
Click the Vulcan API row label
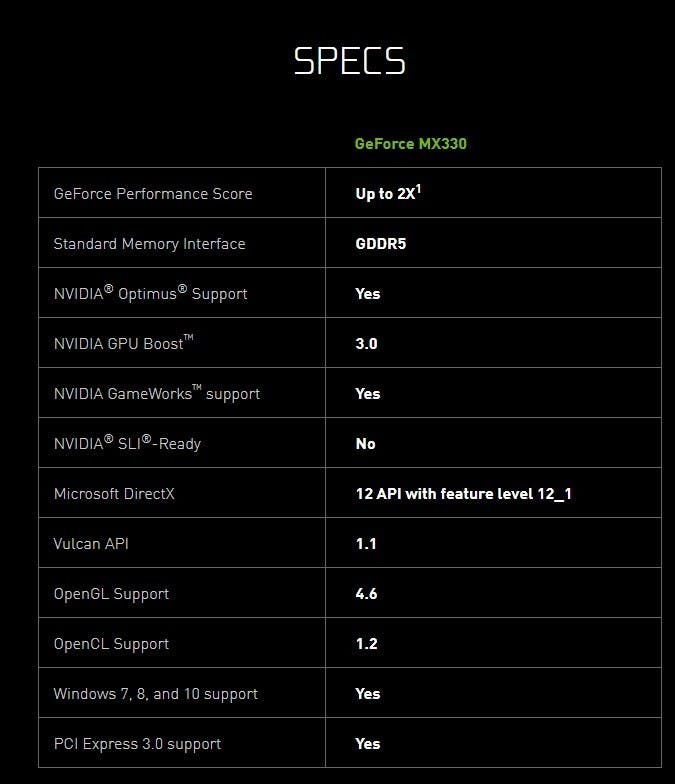91,543
